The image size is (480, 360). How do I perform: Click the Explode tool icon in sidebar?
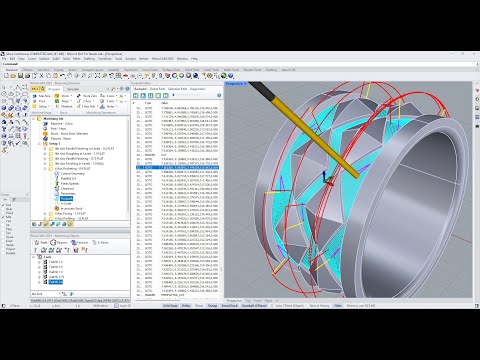click(11, 115)
